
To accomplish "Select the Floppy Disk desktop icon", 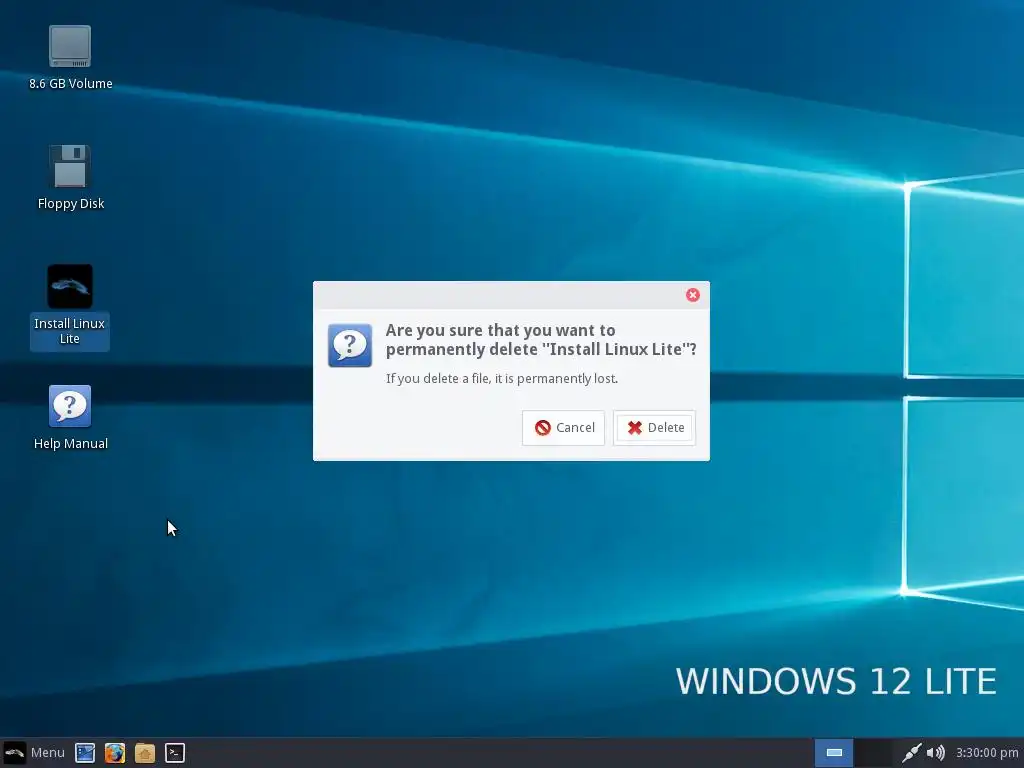I will click(70, 166).
